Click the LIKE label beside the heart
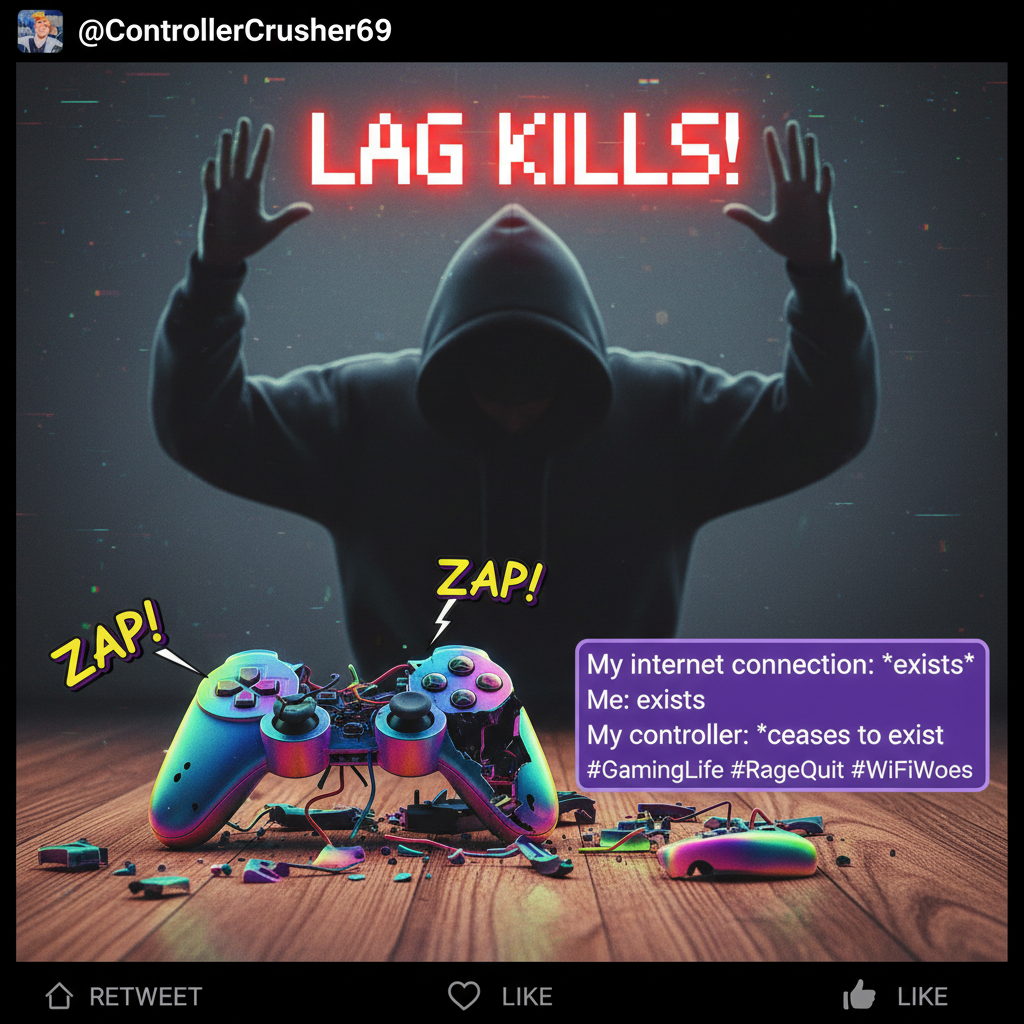This screenshot has width=1024, height=1024. coord(527,997)
